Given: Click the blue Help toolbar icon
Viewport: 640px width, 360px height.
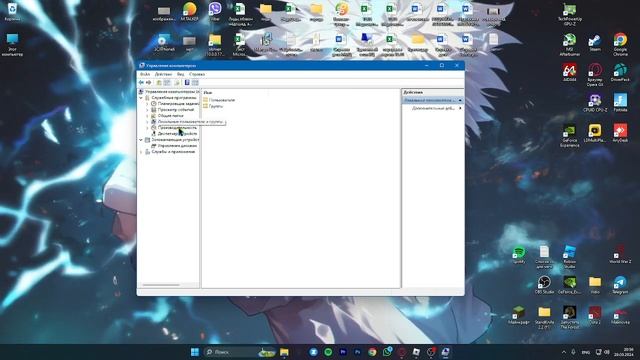Looking at the screenshot, I should pos(187,82).
